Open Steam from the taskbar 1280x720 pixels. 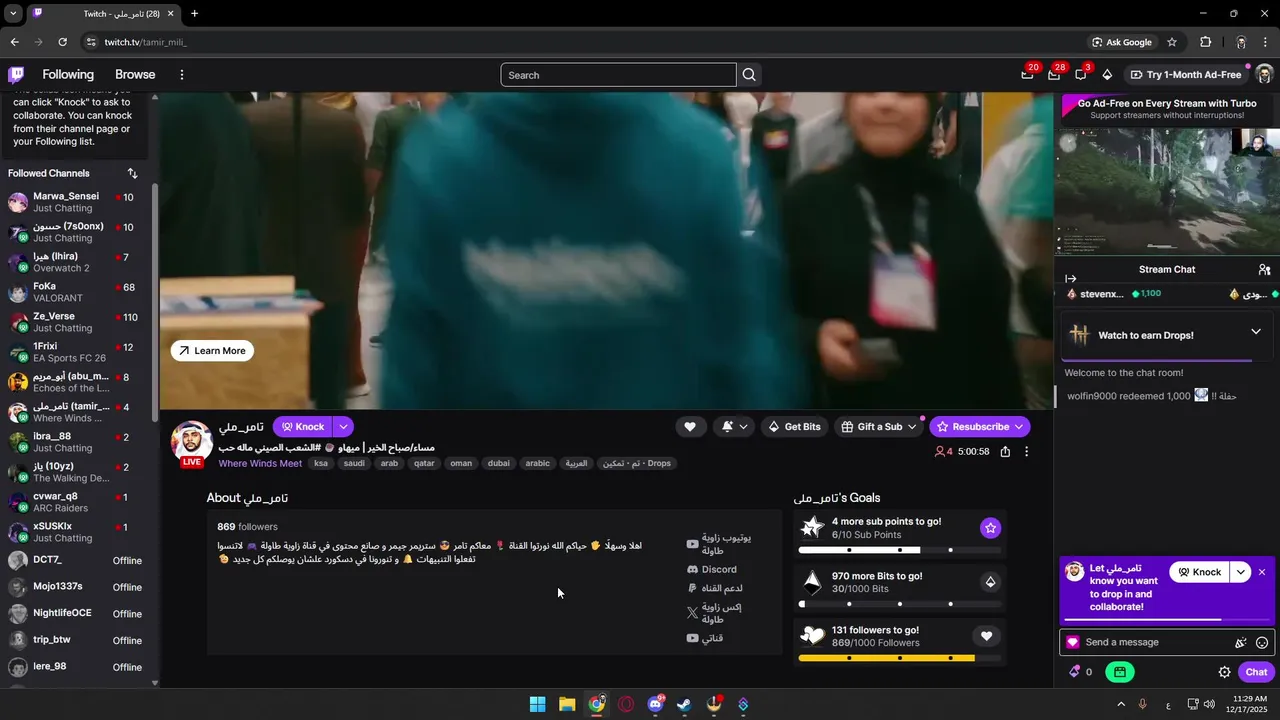coord(684,704)
